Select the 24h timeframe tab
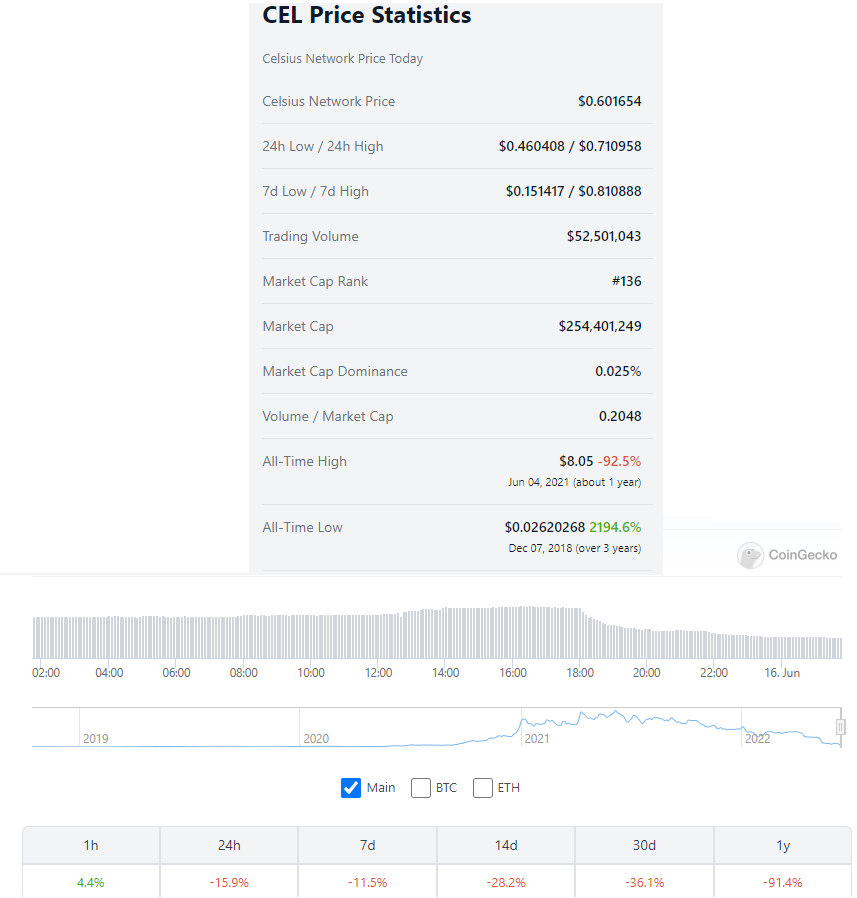 229,845
